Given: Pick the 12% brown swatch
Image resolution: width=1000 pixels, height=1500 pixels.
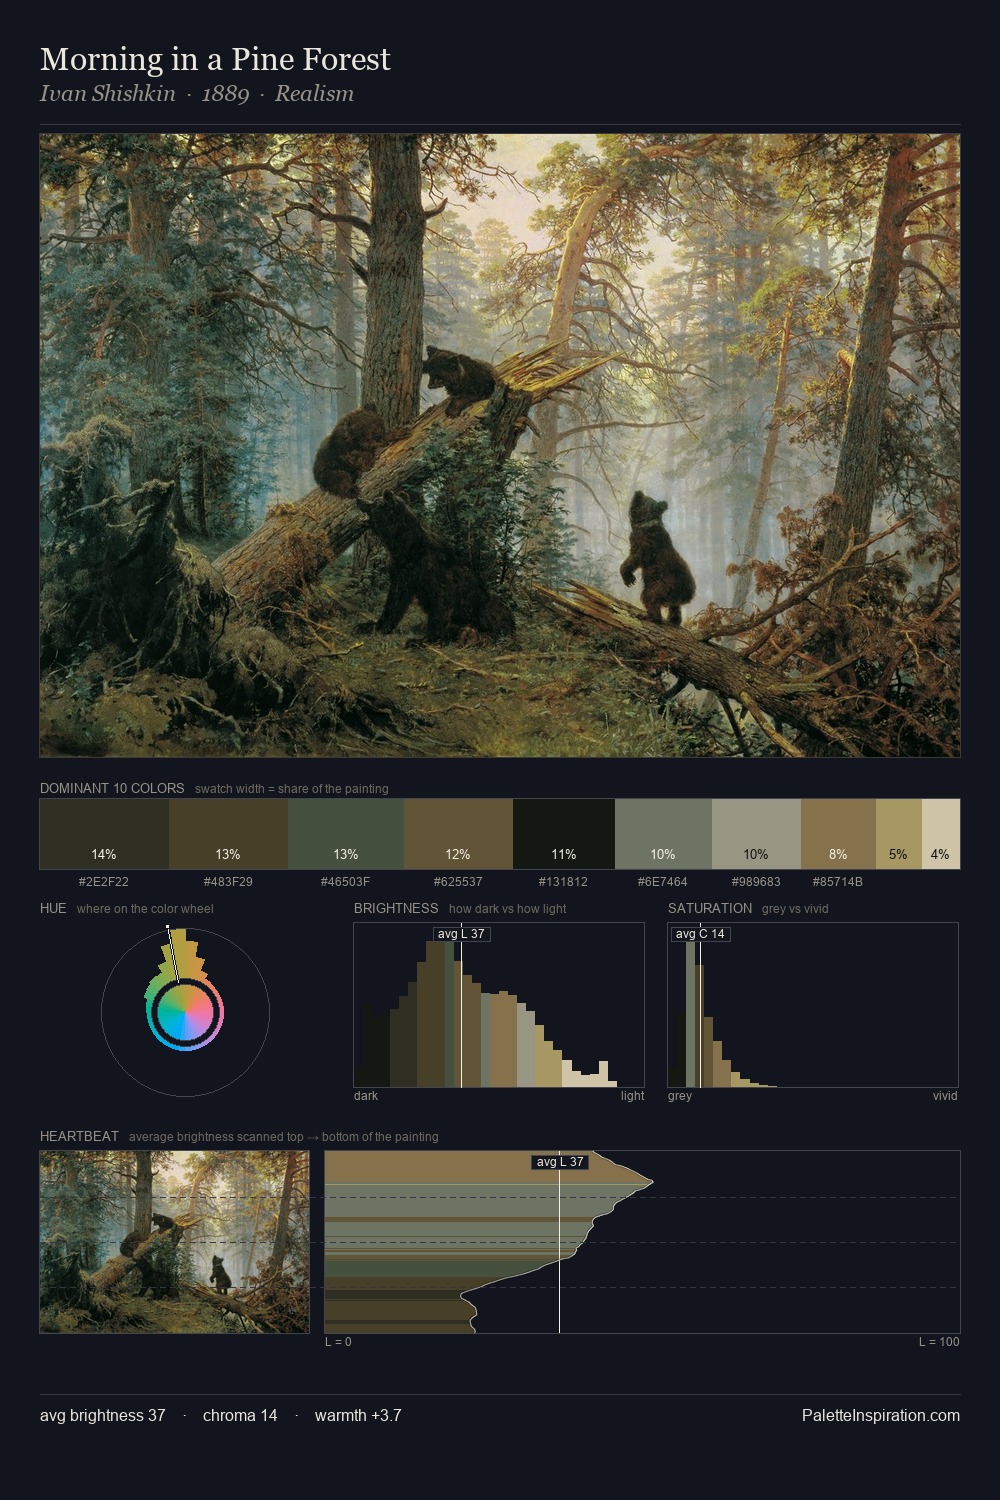Looking at the screenshot, I should coord(458,834).
